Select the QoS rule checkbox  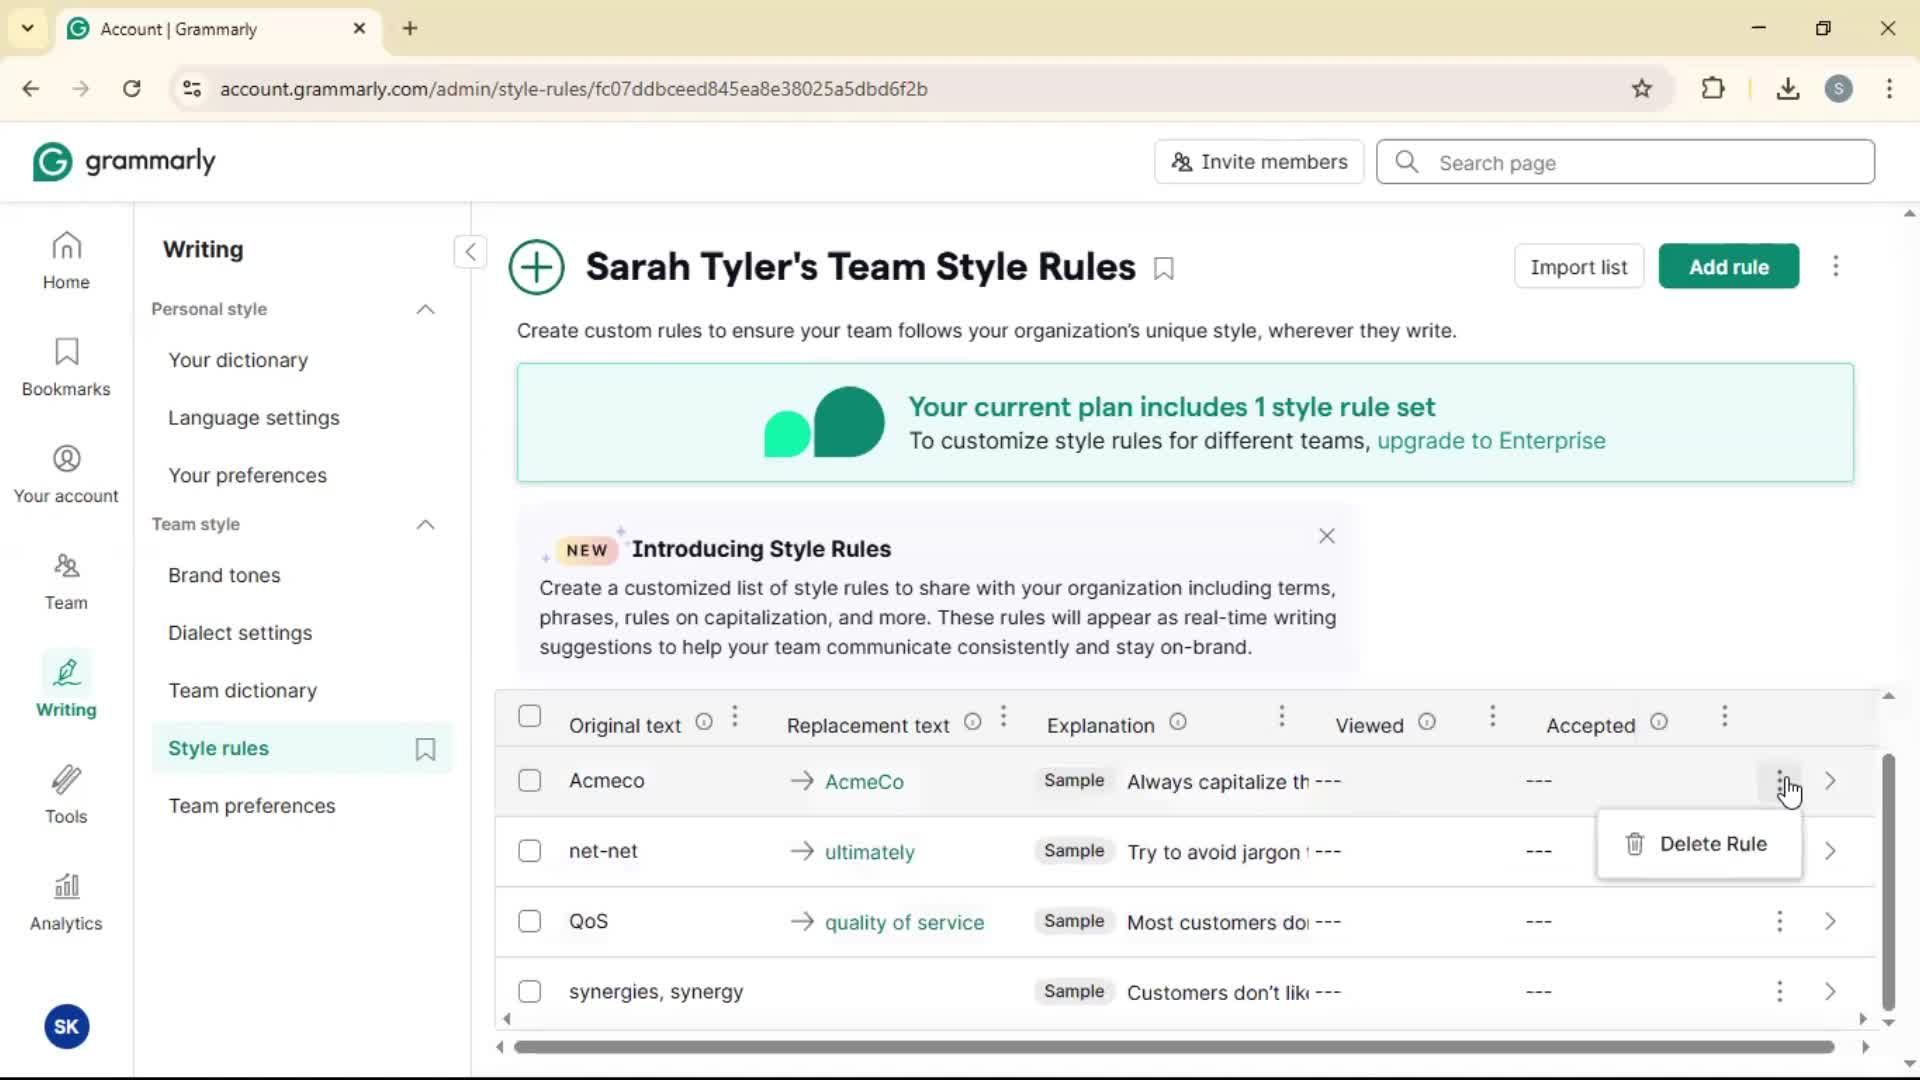(x=530, y=921)
